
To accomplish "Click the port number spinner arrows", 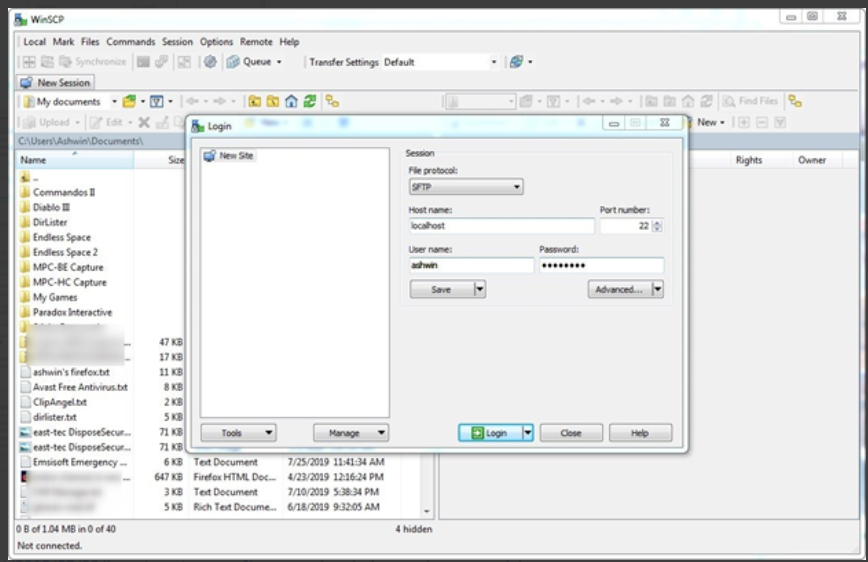I will pos(657,226).
